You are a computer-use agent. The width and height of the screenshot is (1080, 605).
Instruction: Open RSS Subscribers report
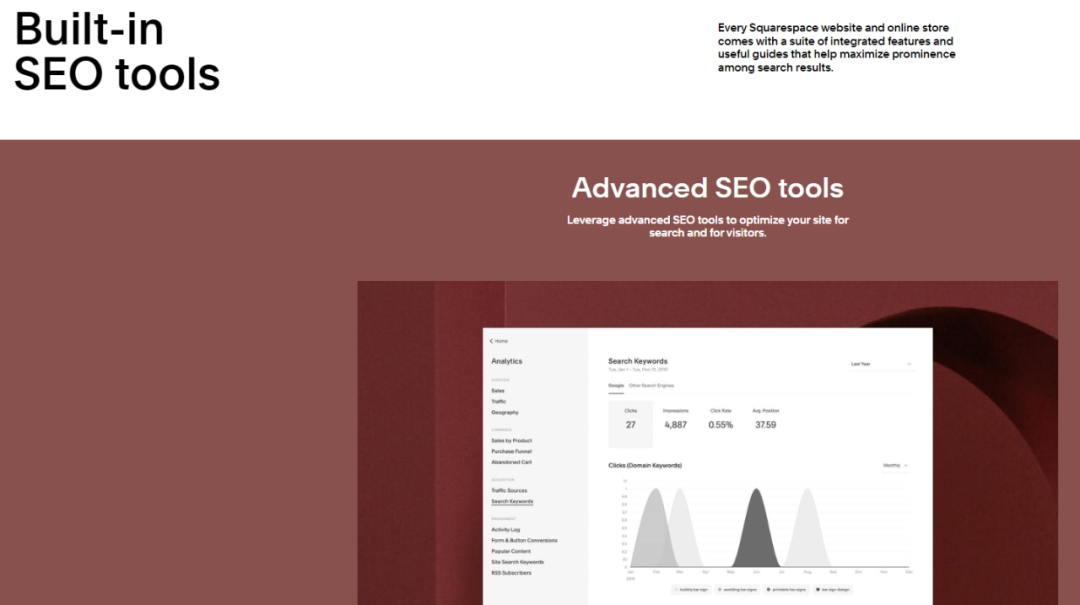pos(511,573)
